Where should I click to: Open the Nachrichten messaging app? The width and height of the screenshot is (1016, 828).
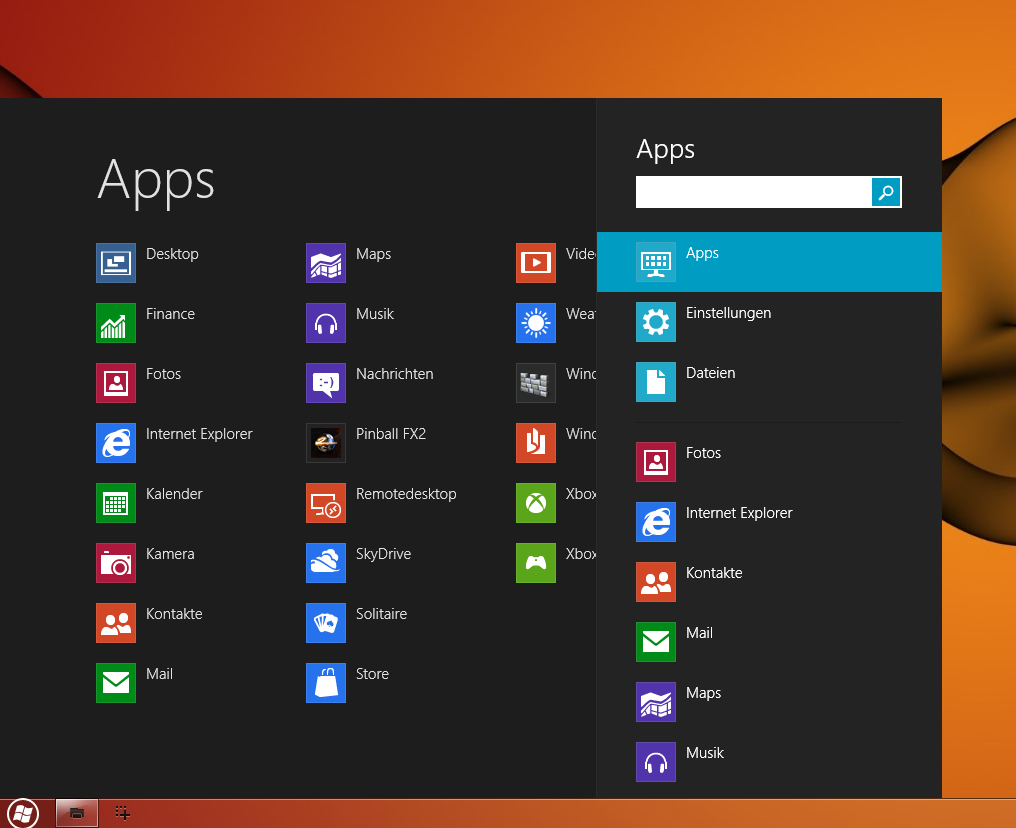(x=325, y=382)
